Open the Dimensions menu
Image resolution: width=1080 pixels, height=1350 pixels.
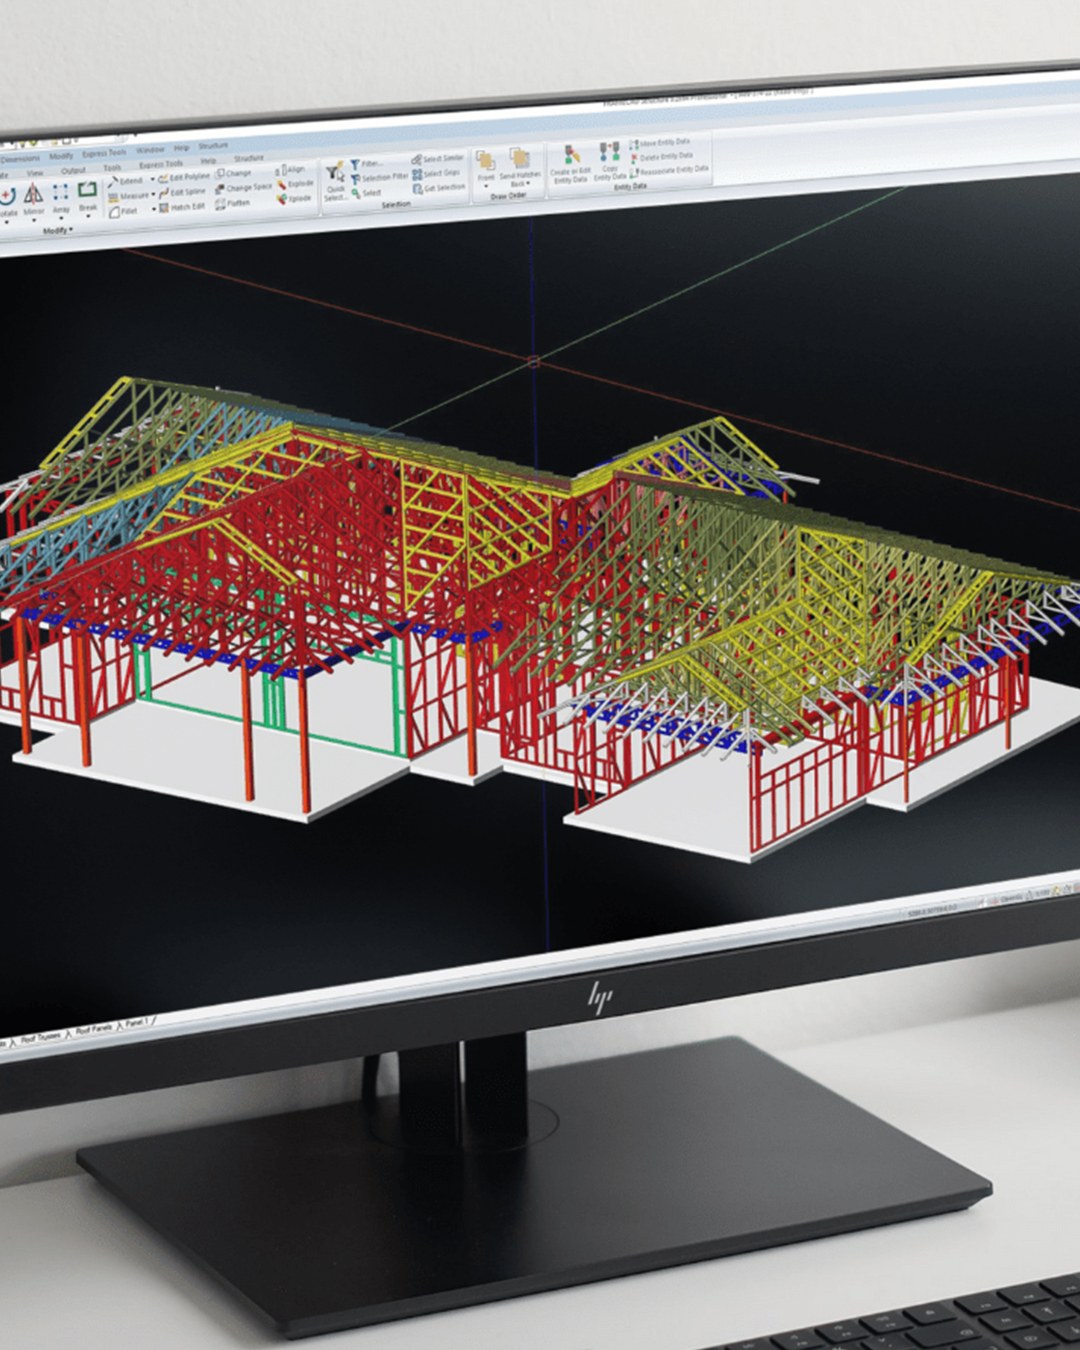click(20, 159)
